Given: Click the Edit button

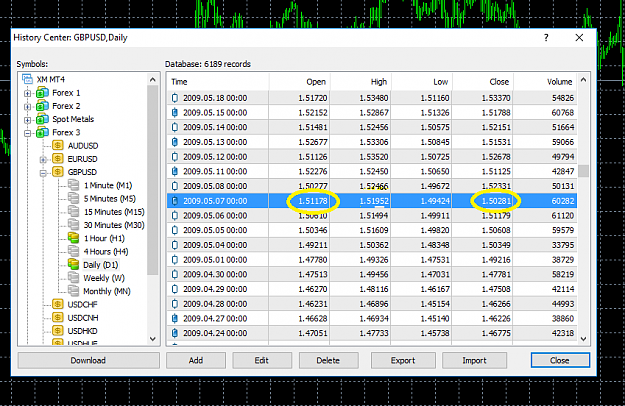Looking at the screenshot, I should (262, 360).
